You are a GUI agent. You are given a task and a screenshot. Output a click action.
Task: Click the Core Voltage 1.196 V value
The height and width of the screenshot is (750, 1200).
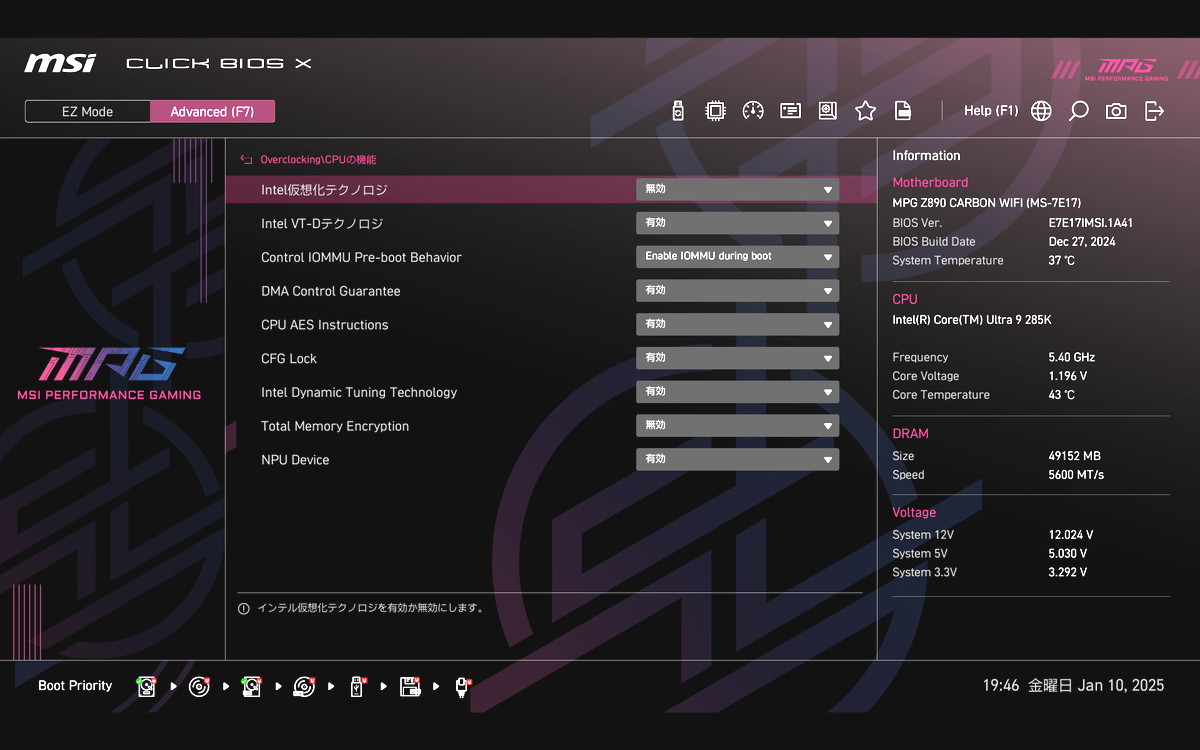coord(1068,376)
